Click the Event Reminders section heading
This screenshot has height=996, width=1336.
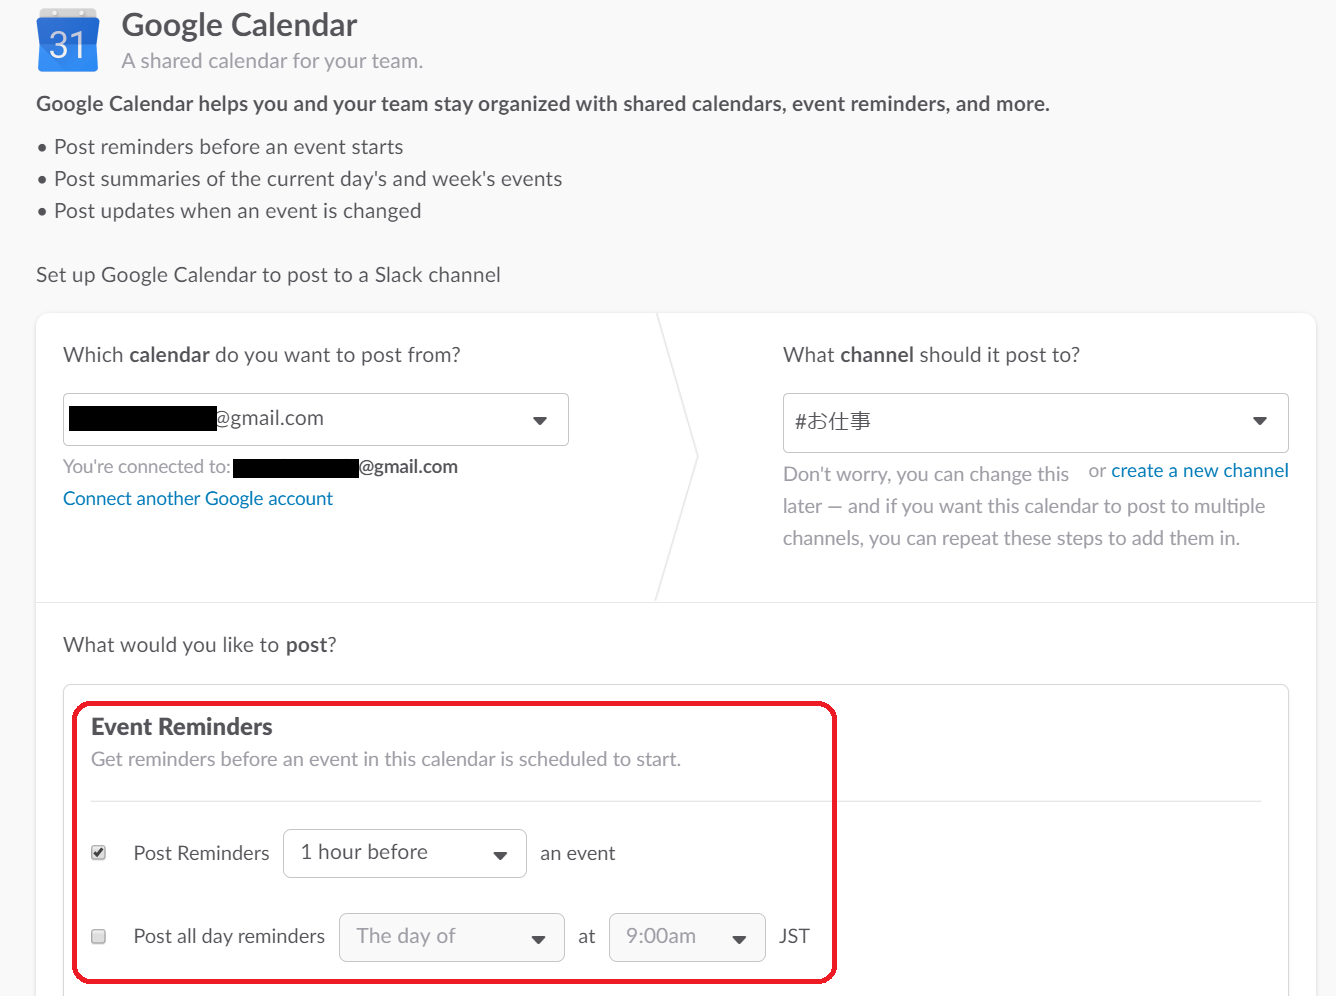tap(181, 727)
